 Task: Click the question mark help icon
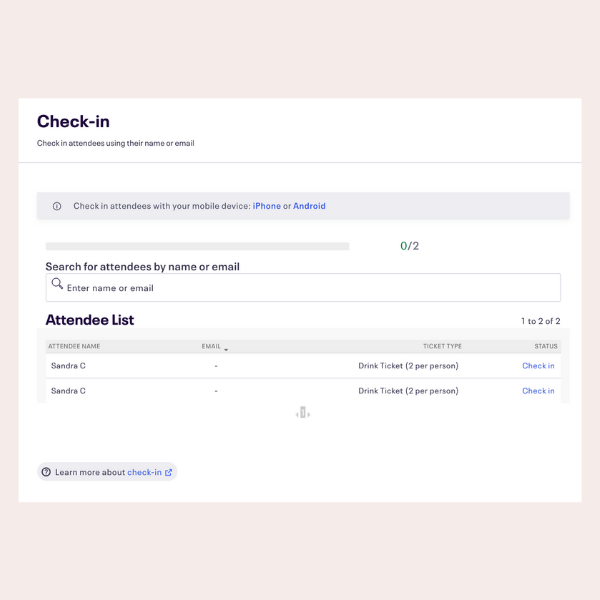[x=46, y=472]
